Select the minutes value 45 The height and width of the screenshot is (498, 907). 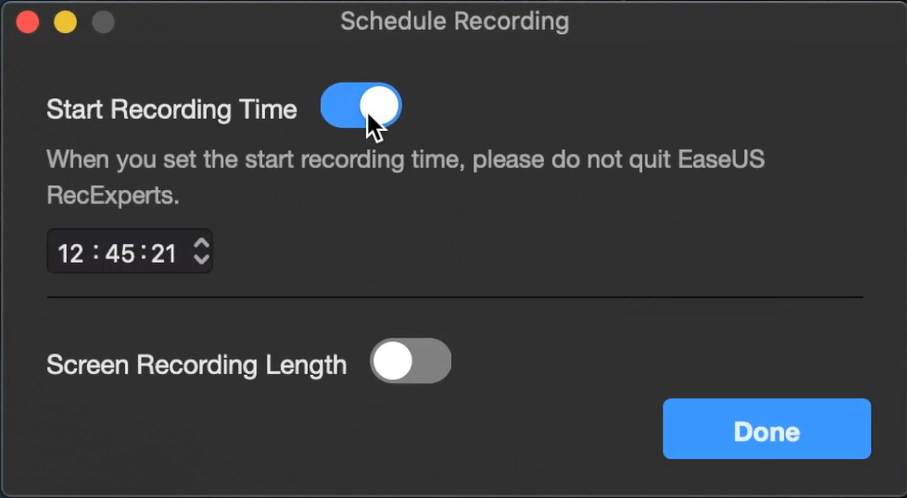(x=120, y=253)
